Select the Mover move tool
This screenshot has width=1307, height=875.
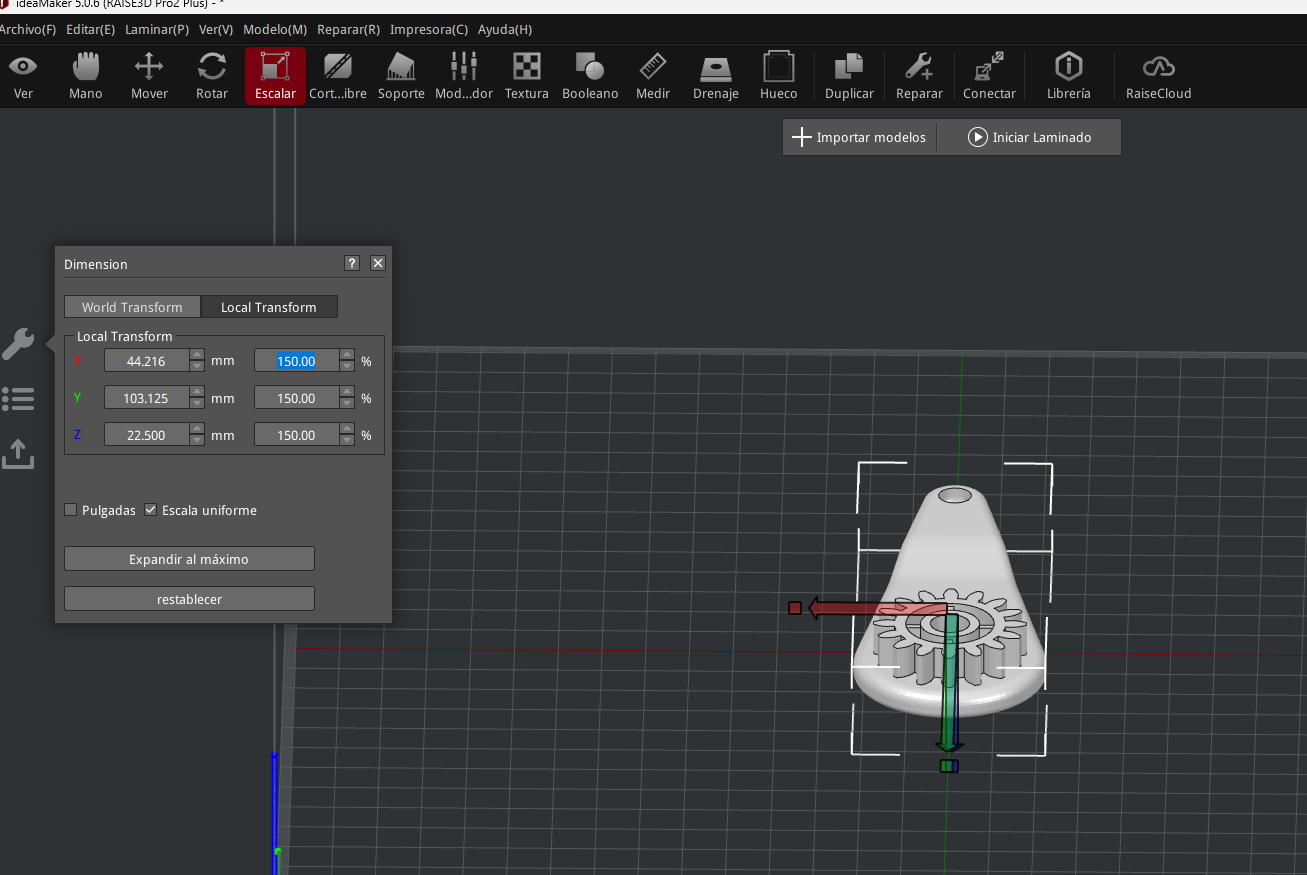pos(149,76)
